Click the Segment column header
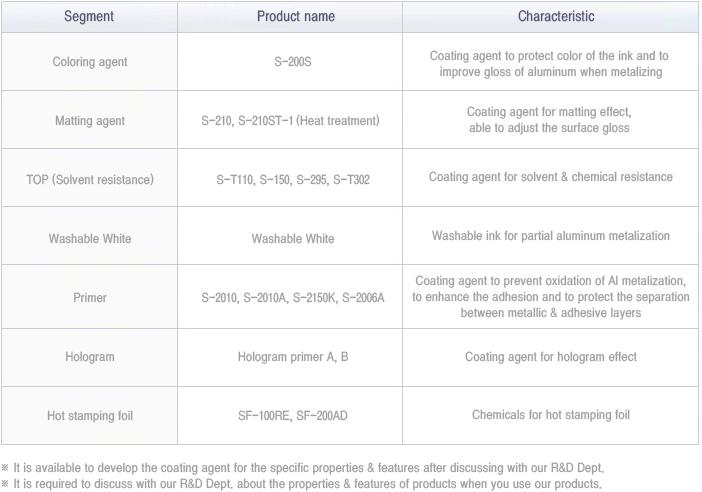Image resolution: width=702 pixels, height=492 pixels. point(89,17)
